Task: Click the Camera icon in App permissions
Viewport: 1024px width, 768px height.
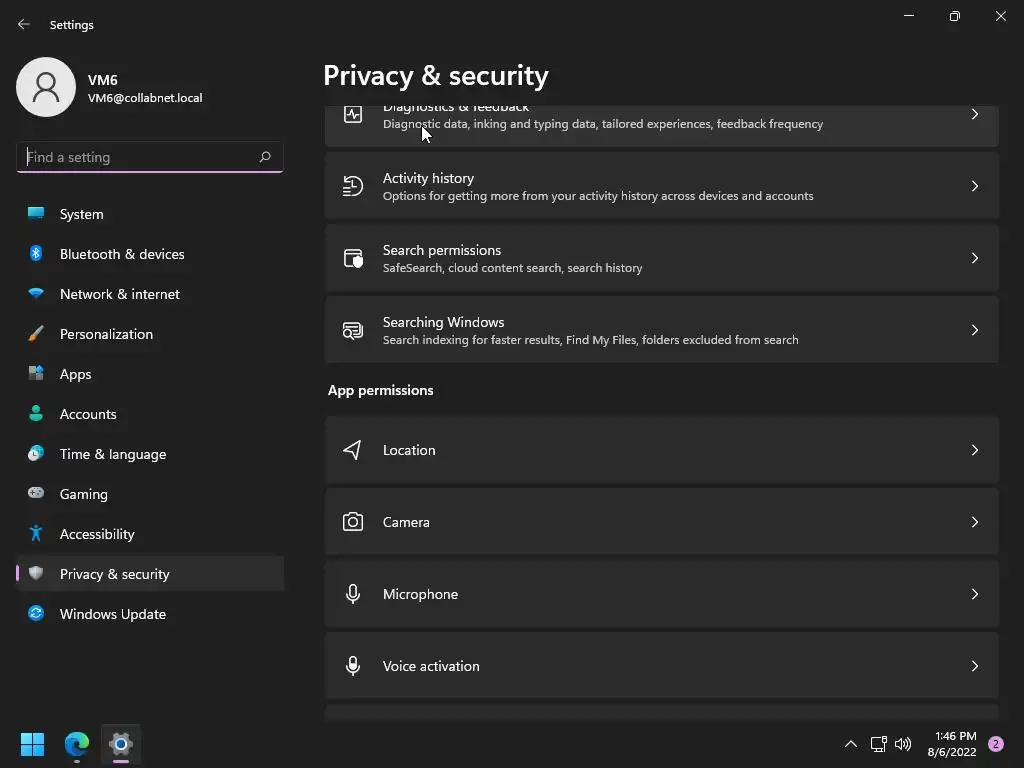Action: [x=352, y=522]
